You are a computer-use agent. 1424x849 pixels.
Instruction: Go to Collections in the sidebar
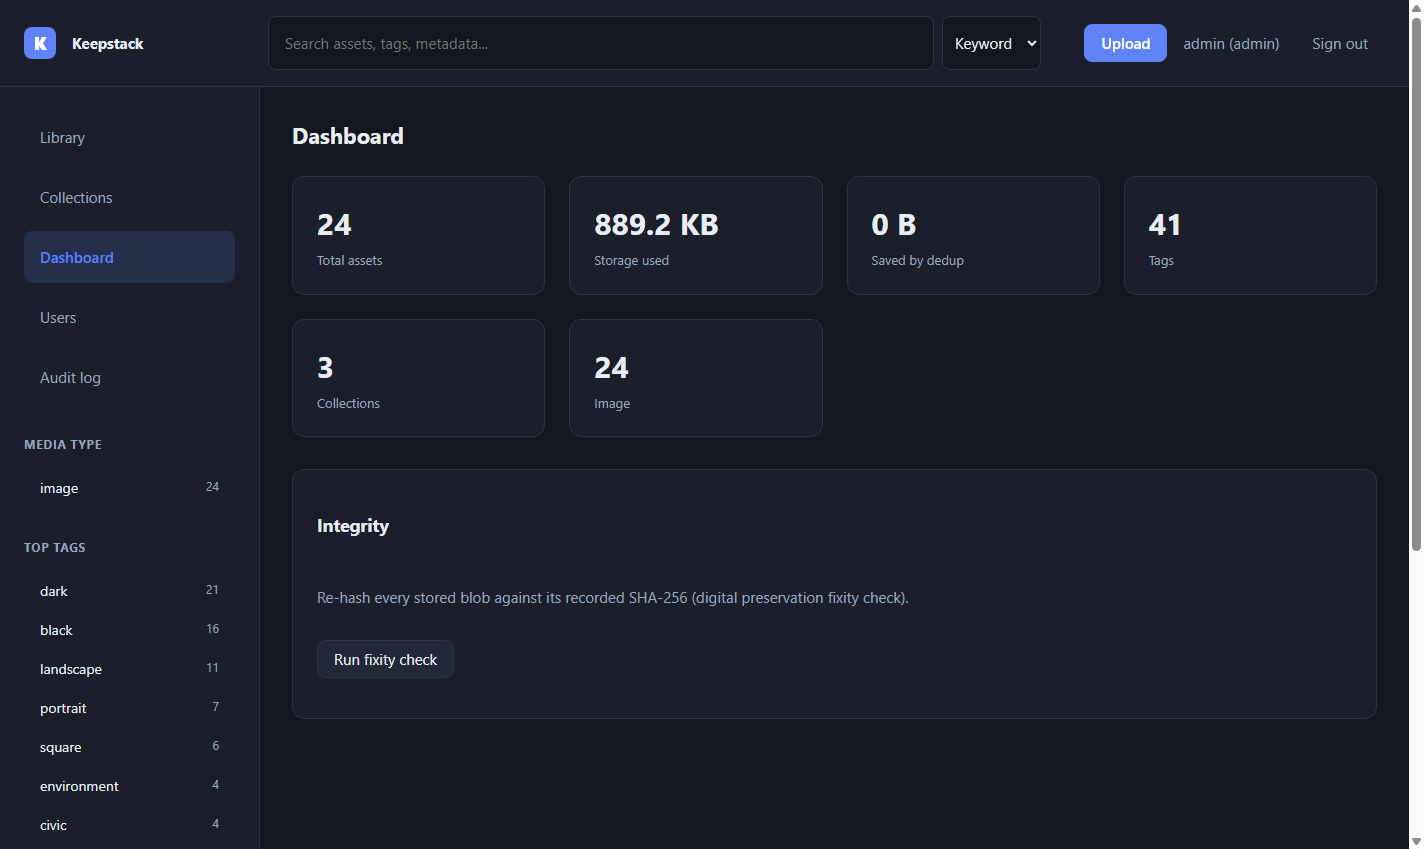click(129, 197)
